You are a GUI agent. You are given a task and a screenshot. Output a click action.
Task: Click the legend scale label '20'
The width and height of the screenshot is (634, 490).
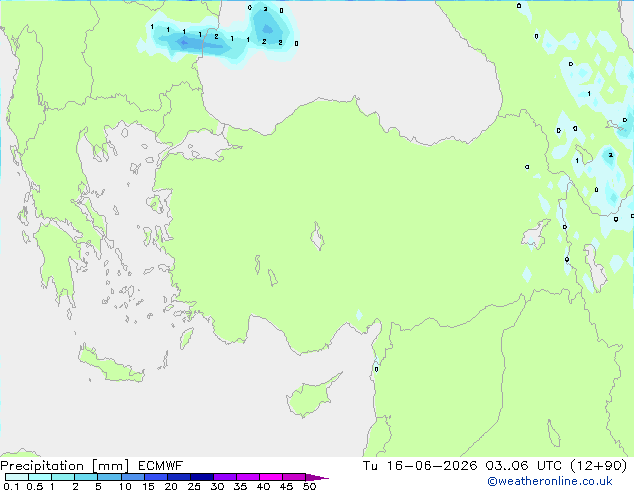point(171,486)
